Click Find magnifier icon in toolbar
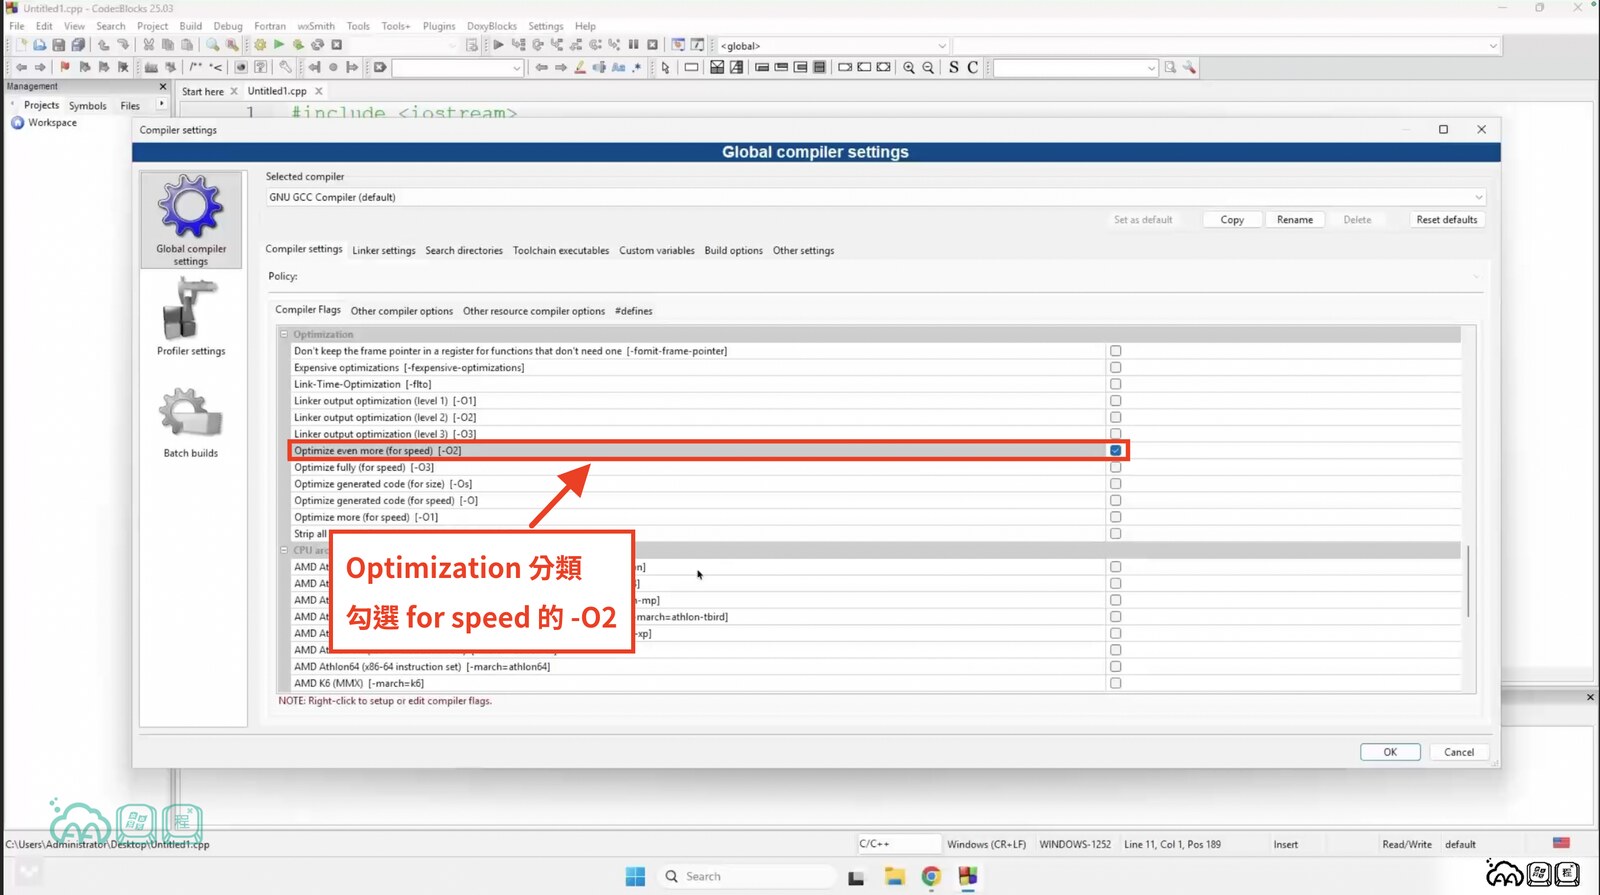Screen dimensions: 1600x895 pyautogui.click(x=212, y=45)
